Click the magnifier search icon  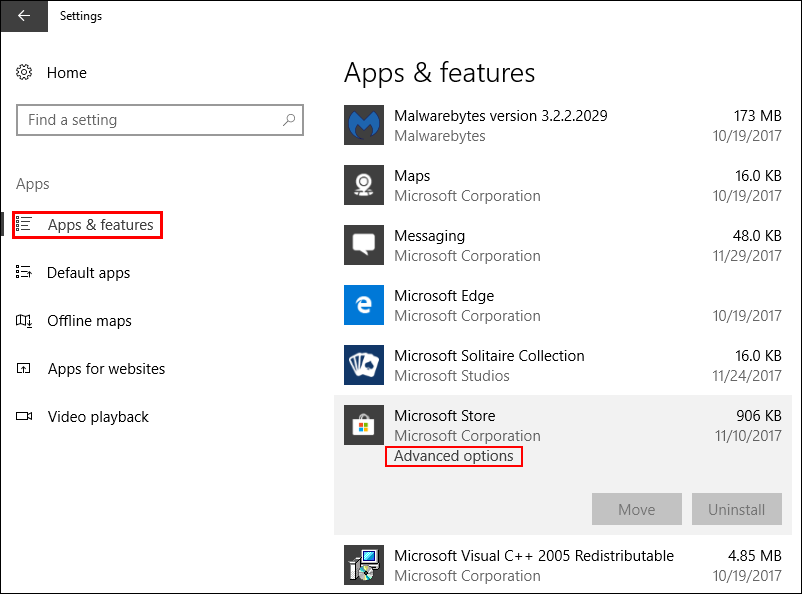point(289,120)
